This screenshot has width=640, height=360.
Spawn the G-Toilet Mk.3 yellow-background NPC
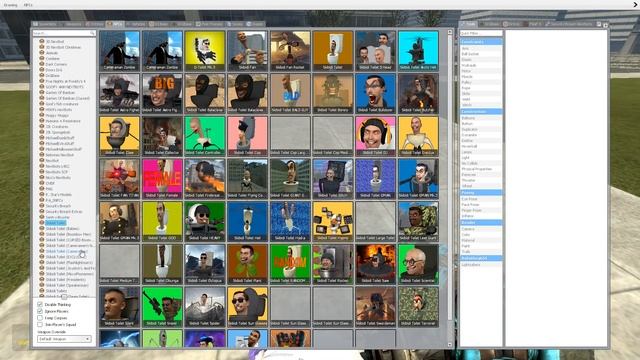coord(204,51)
